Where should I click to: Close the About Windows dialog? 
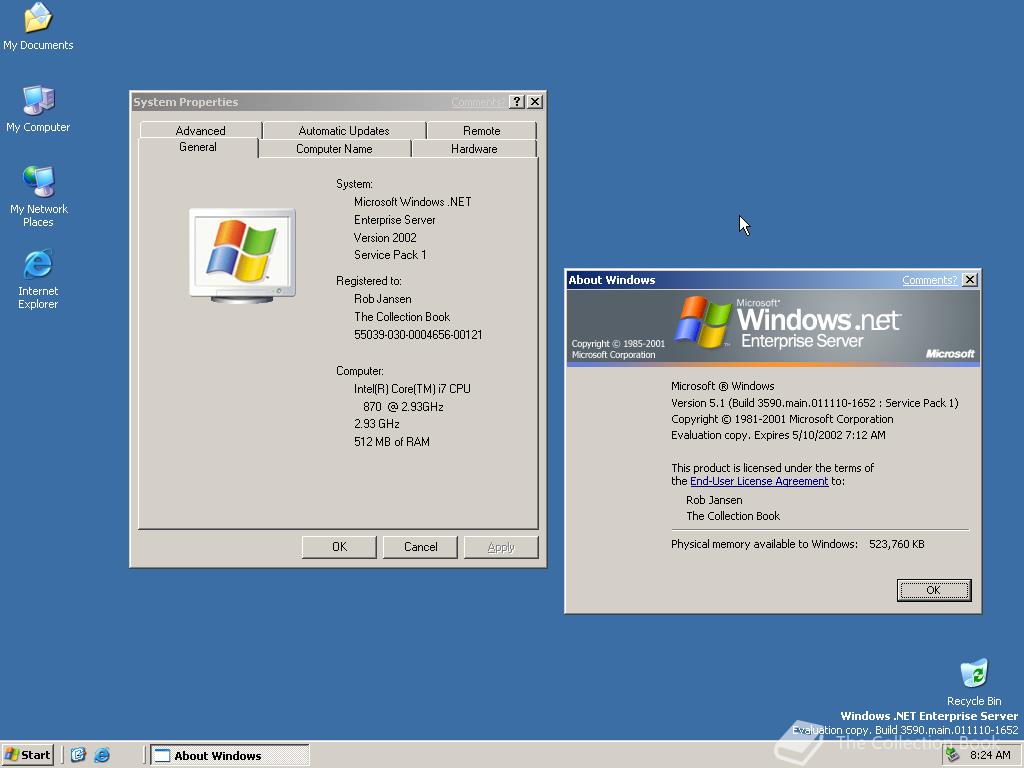pos(970,280)
